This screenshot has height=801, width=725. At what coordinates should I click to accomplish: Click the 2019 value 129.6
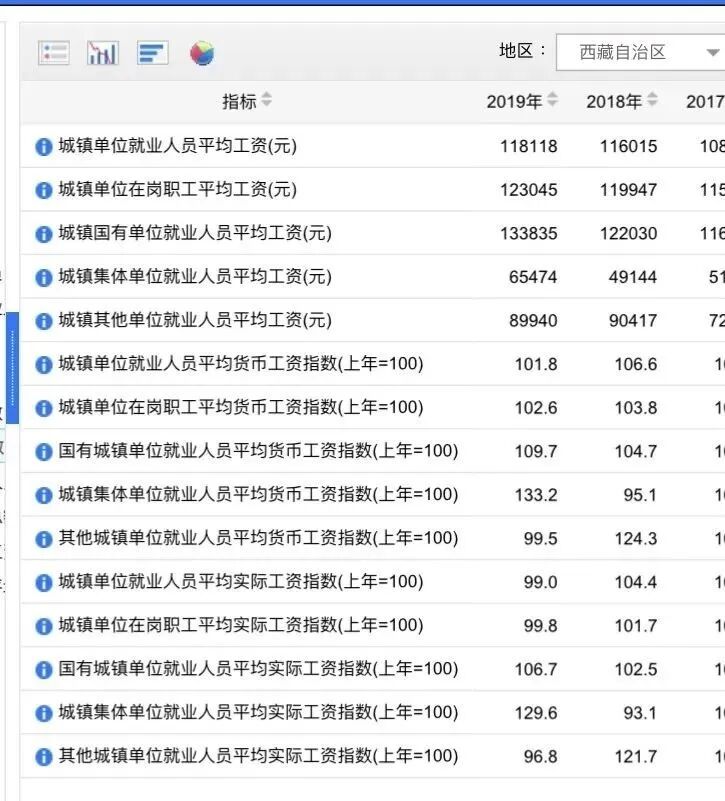pos(536,713)
